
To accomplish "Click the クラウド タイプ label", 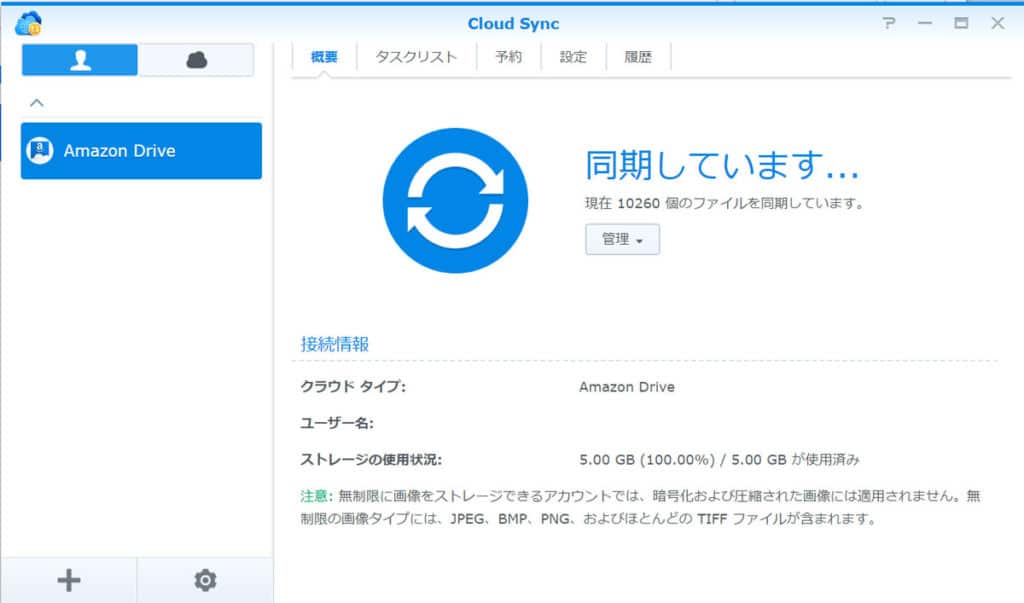I will point(353,387).
